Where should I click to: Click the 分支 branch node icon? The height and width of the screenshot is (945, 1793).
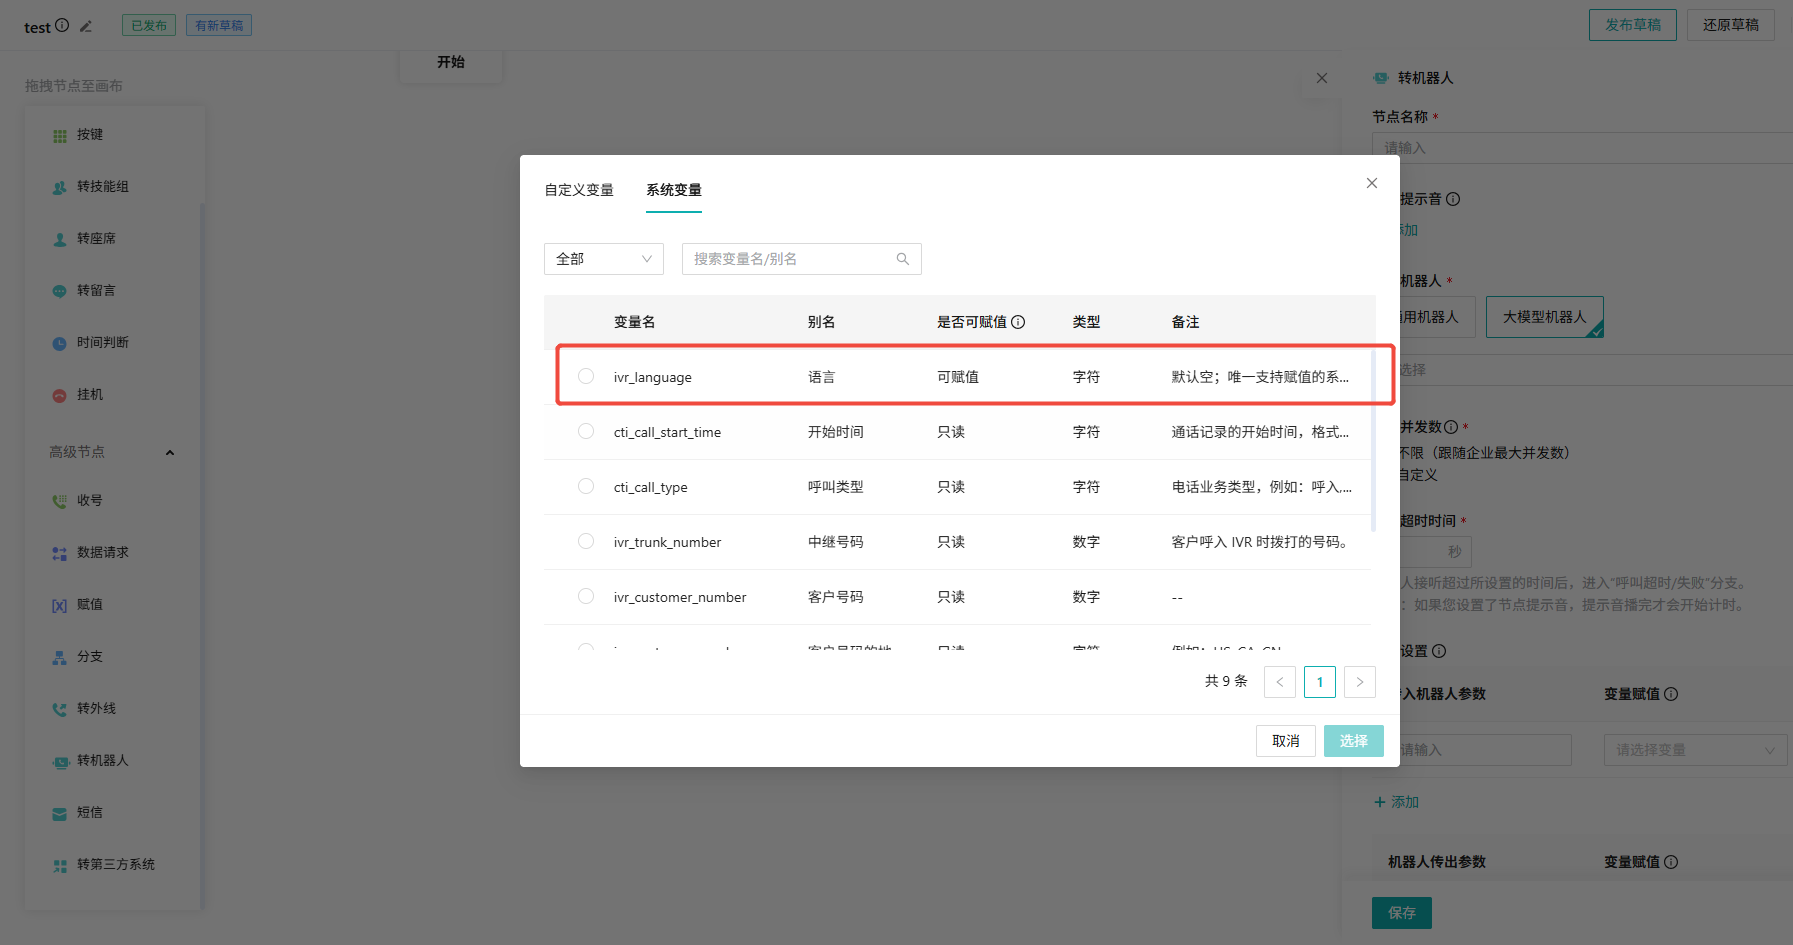pos(60,657)
